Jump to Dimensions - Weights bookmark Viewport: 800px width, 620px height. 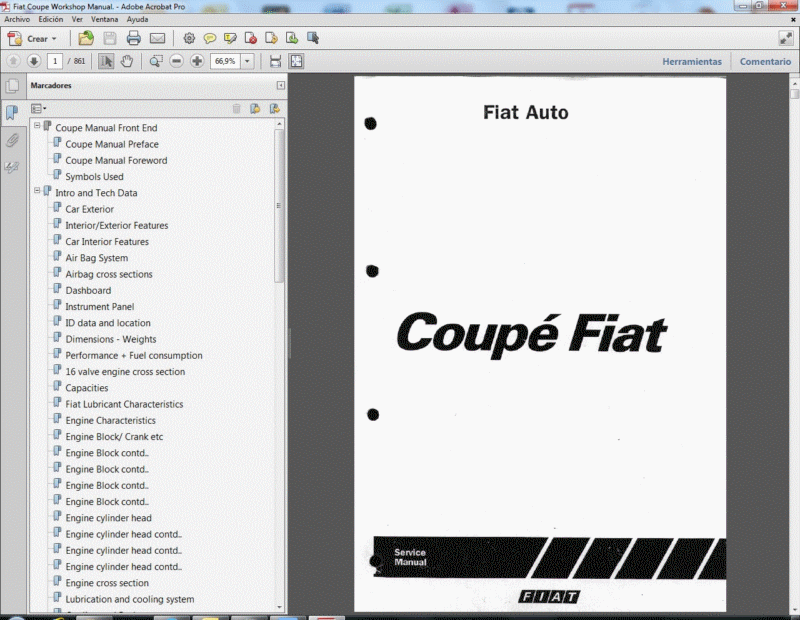(x=111, y=340)
